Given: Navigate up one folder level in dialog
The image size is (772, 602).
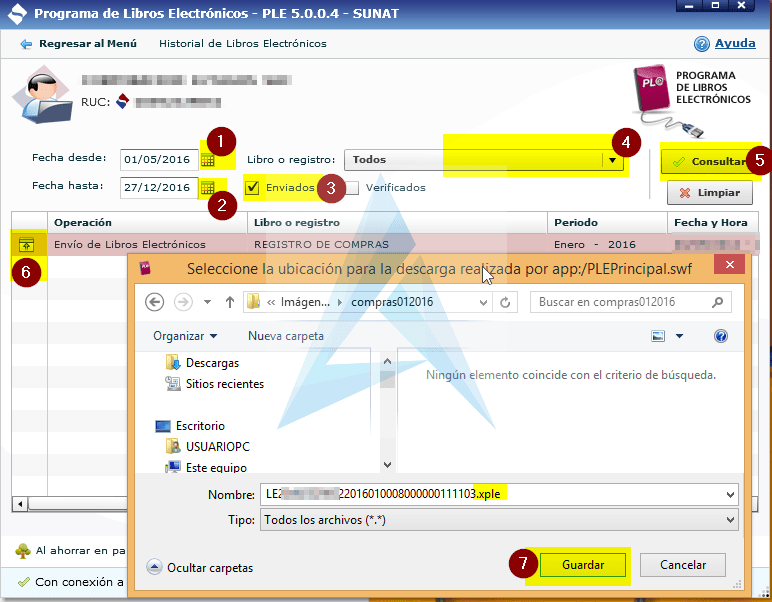Looking at the screenshot, I should click(228, 302).
